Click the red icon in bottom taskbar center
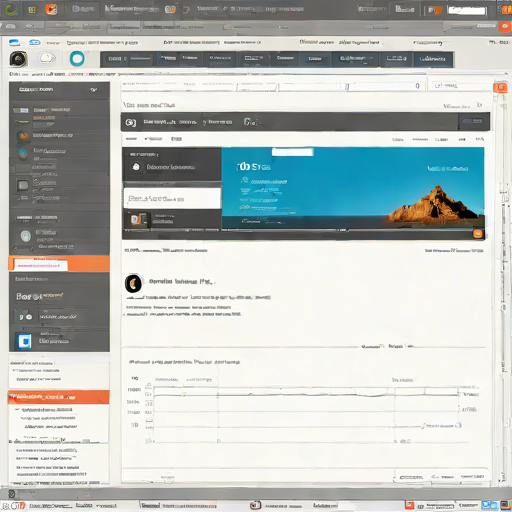 [255, 505]
